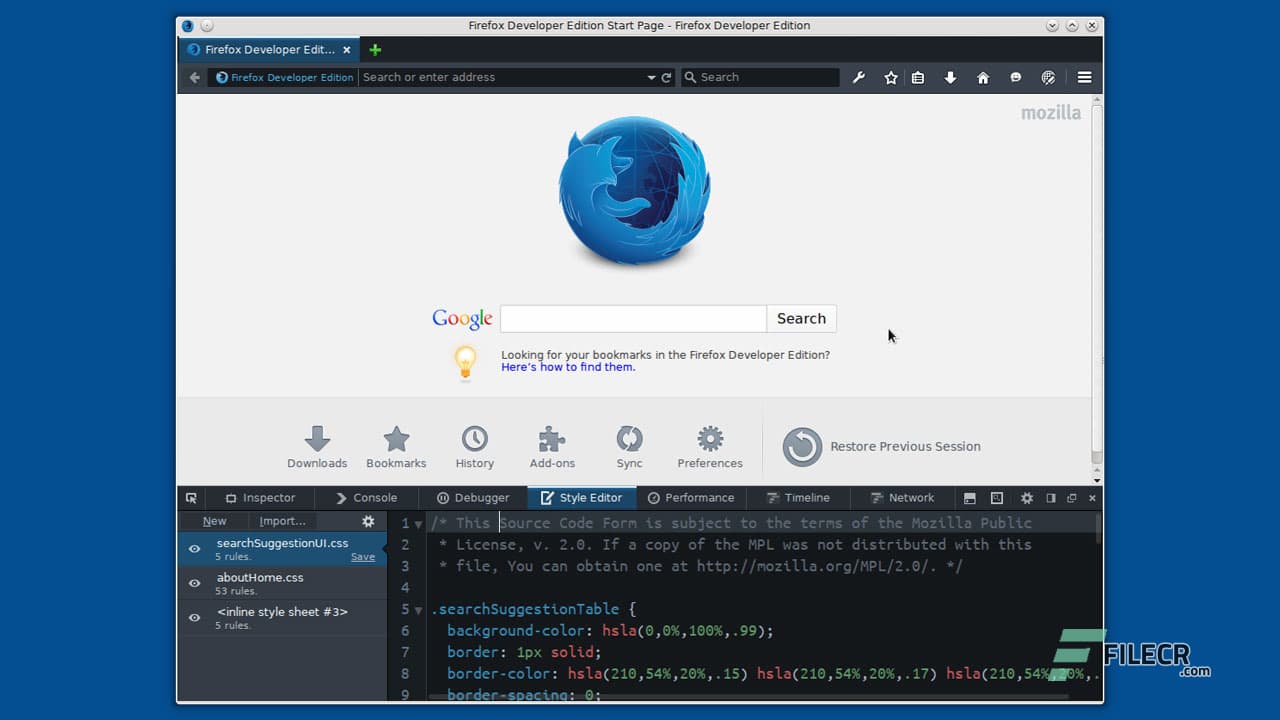Save the searchSuggestionUI.css stylesheet
Screen dimensions: 1280x720
[363, 556]
